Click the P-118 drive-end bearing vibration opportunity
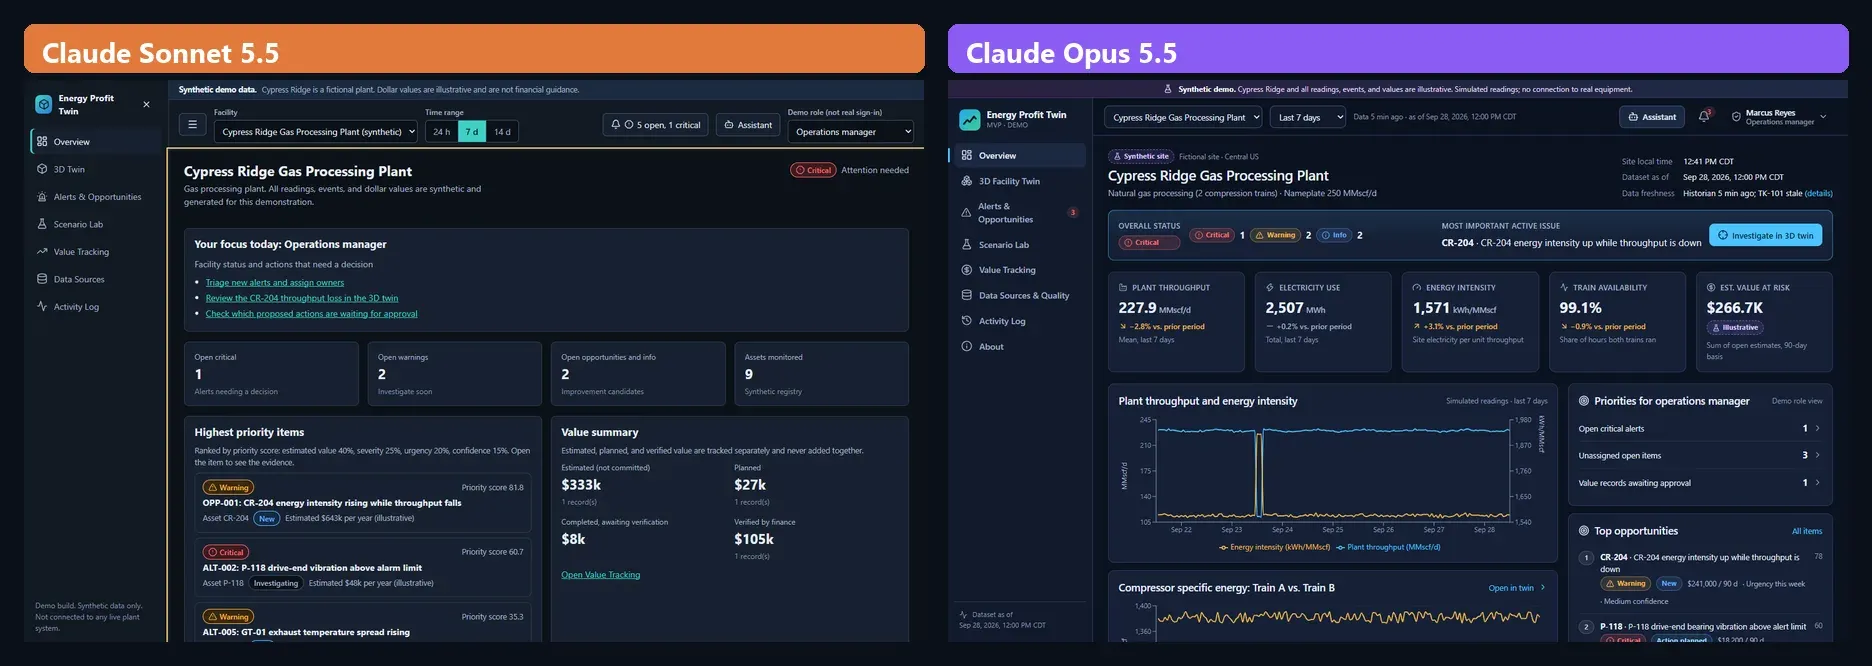The width and height of the screenshot is (1872, 666). tap(1700, 632)
